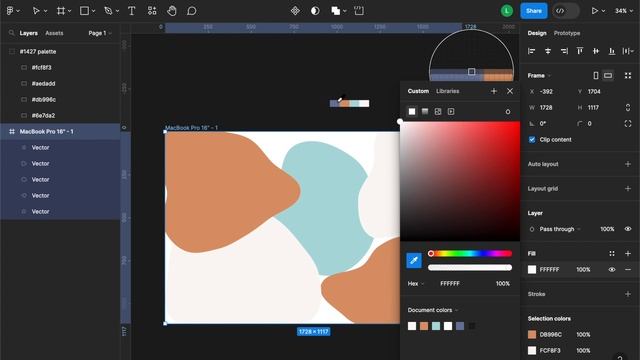Open the zoom 34% dropdown
Viewport: 640px width, 360px height.
pyautogui.click(x=623, y=11)
